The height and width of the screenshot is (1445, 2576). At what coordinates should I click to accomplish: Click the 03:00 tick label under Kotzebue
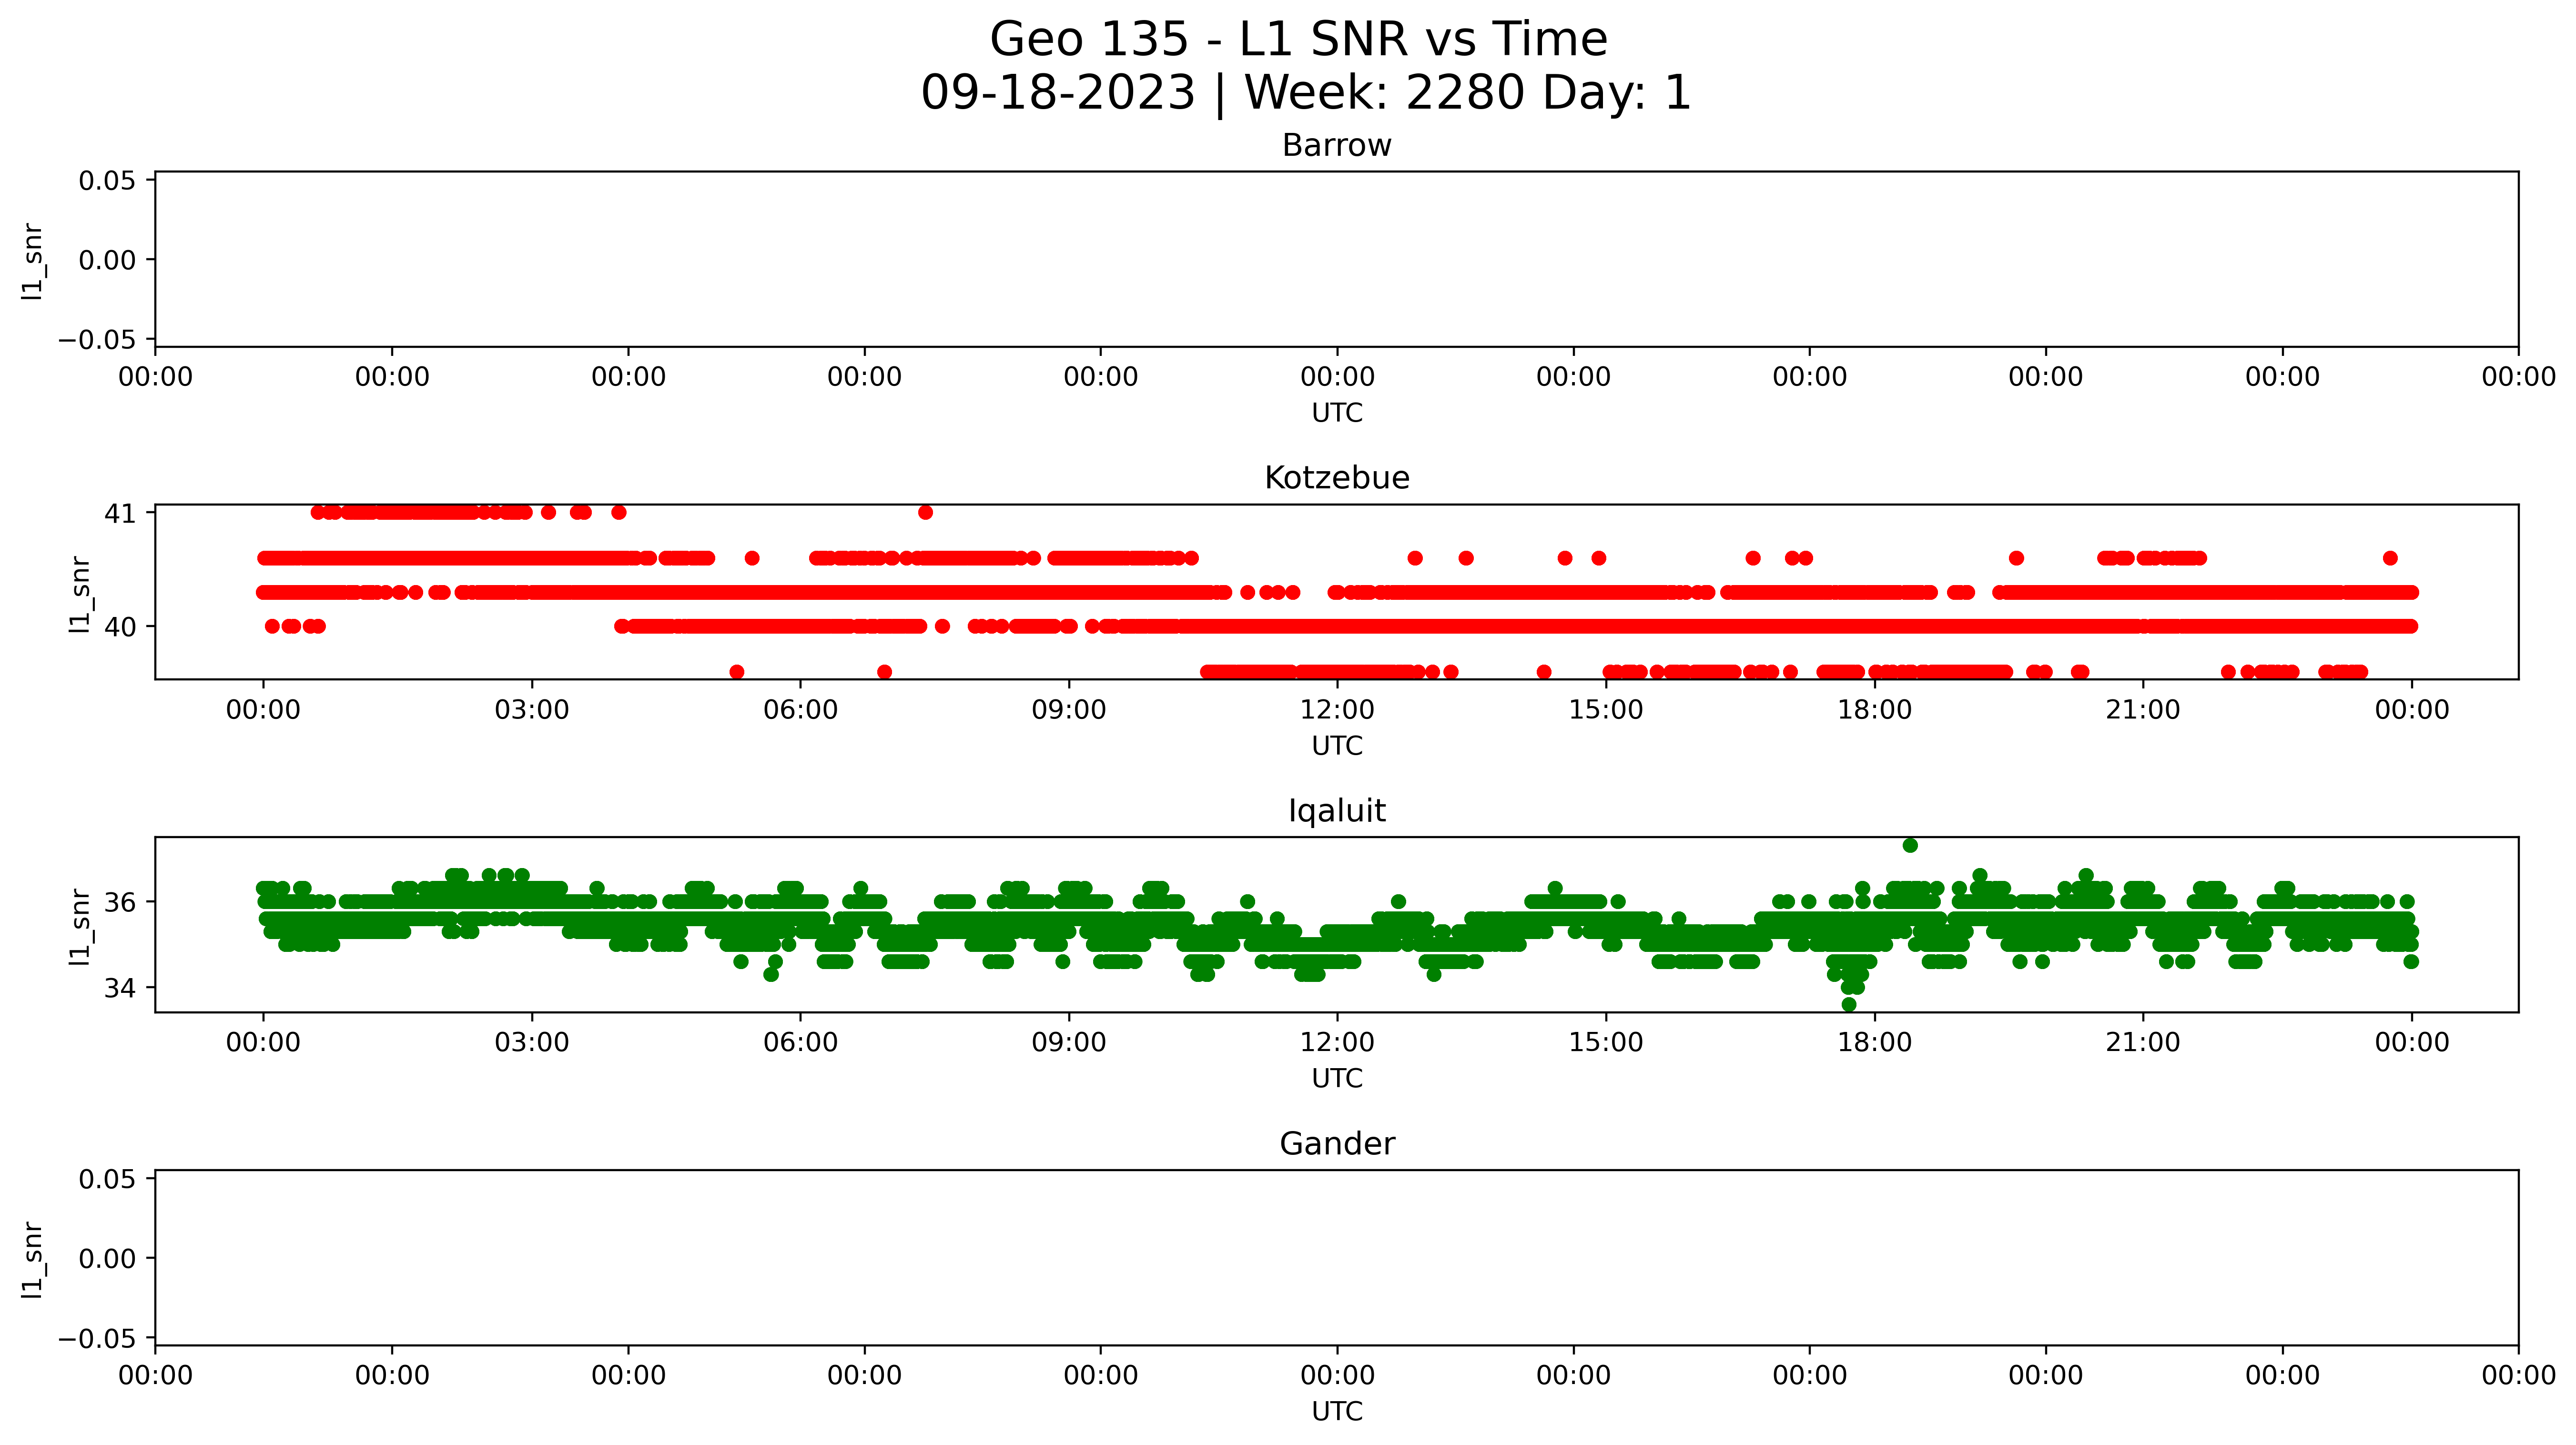(531, 710)
